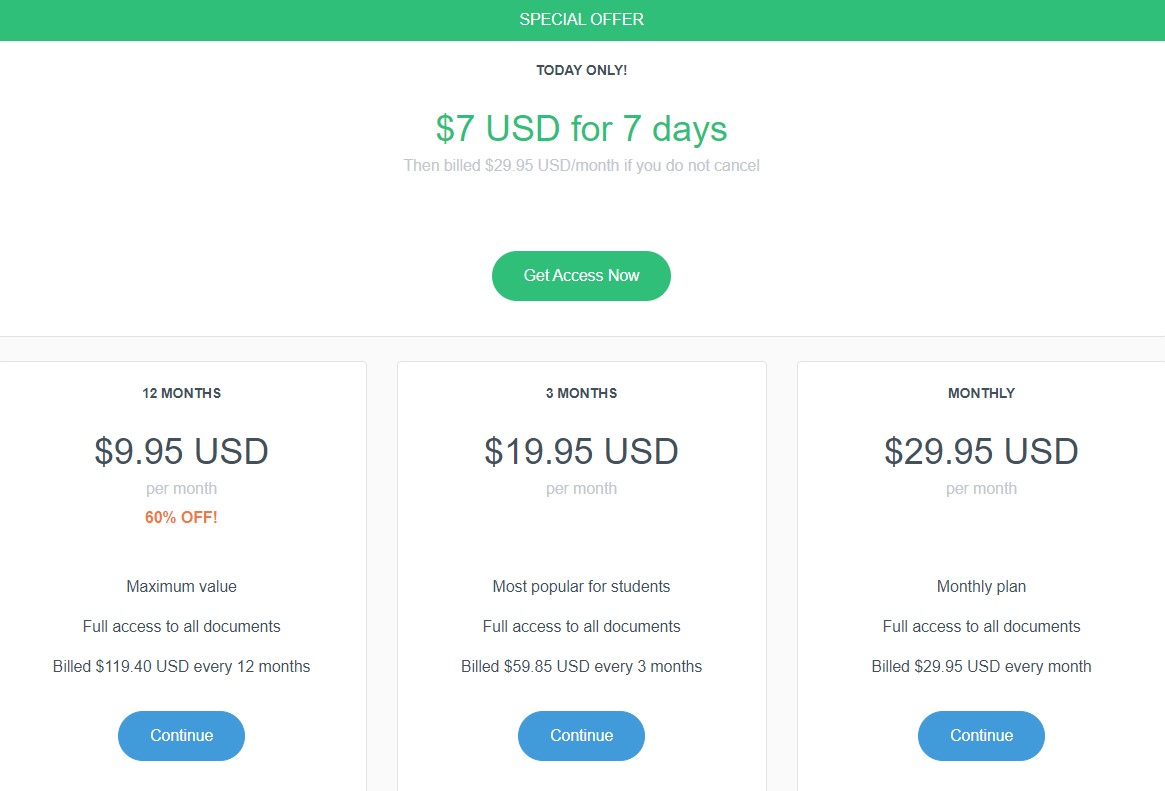Click the TODAY ONLY! label
Viewport: 1165px width, 791px height.
(581, 71)
